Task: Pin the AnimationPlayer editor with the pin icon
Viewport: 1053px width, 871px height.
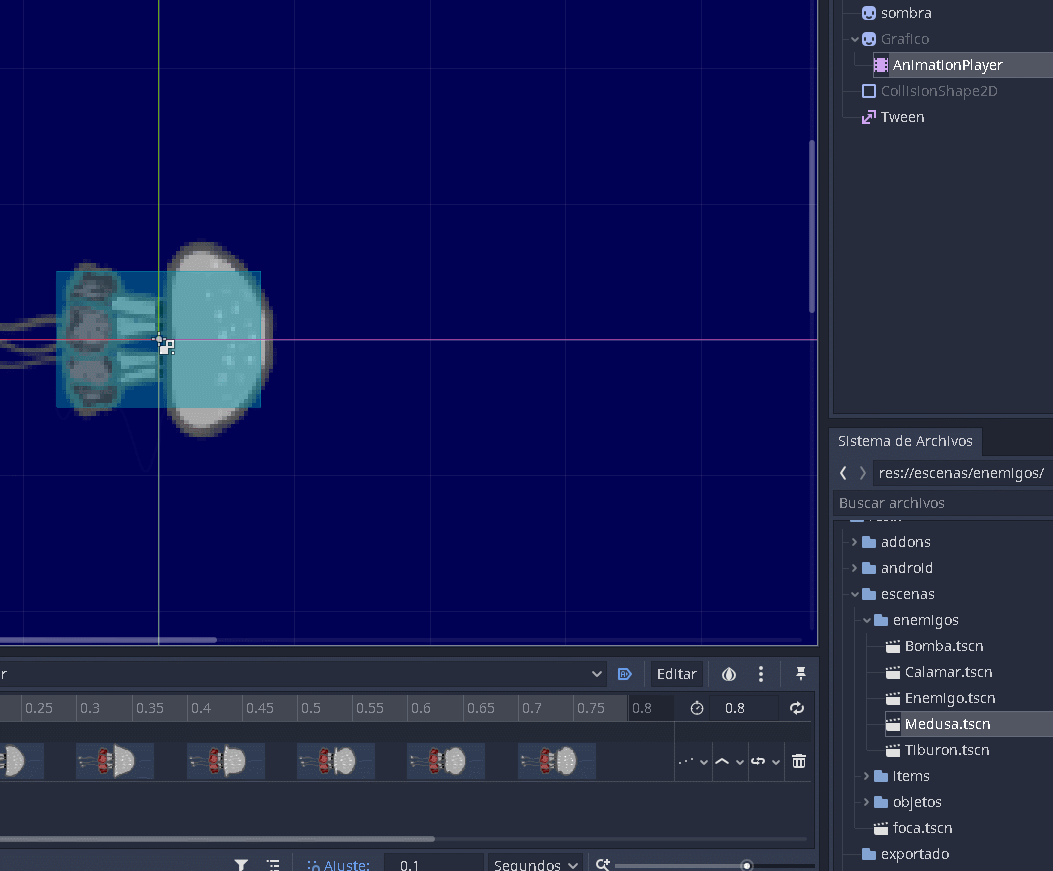Action: [800, 674]
